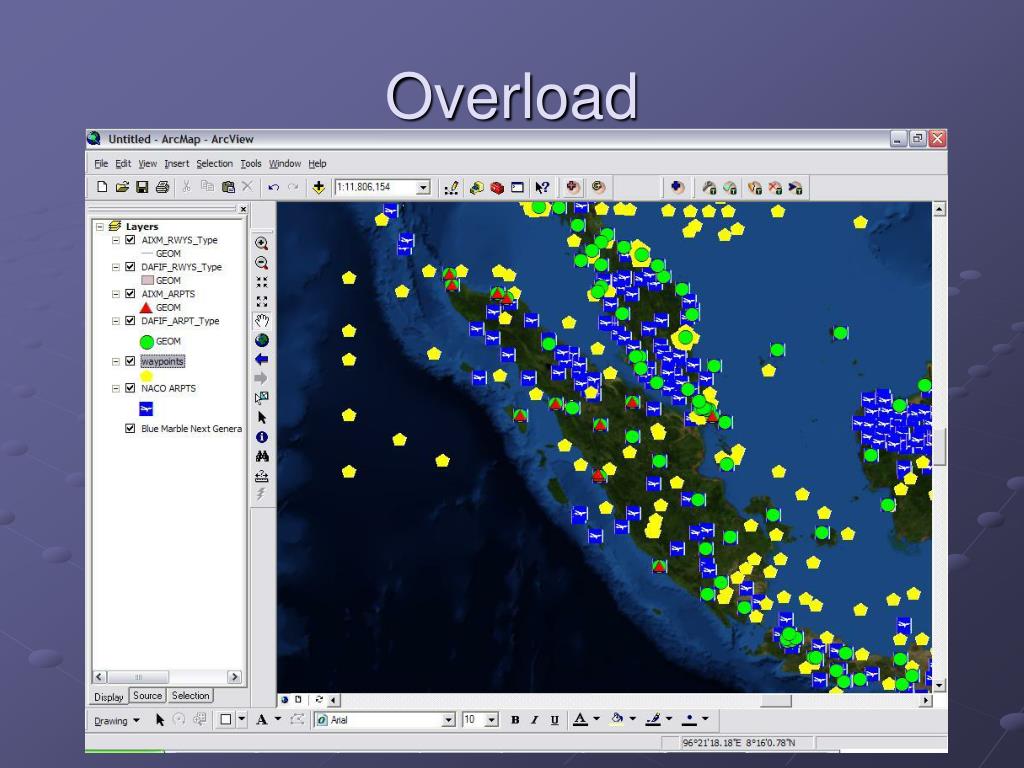Click map vertical scrollbar down arrow
The image size is (1024, 768).
[x=939, y=686]
